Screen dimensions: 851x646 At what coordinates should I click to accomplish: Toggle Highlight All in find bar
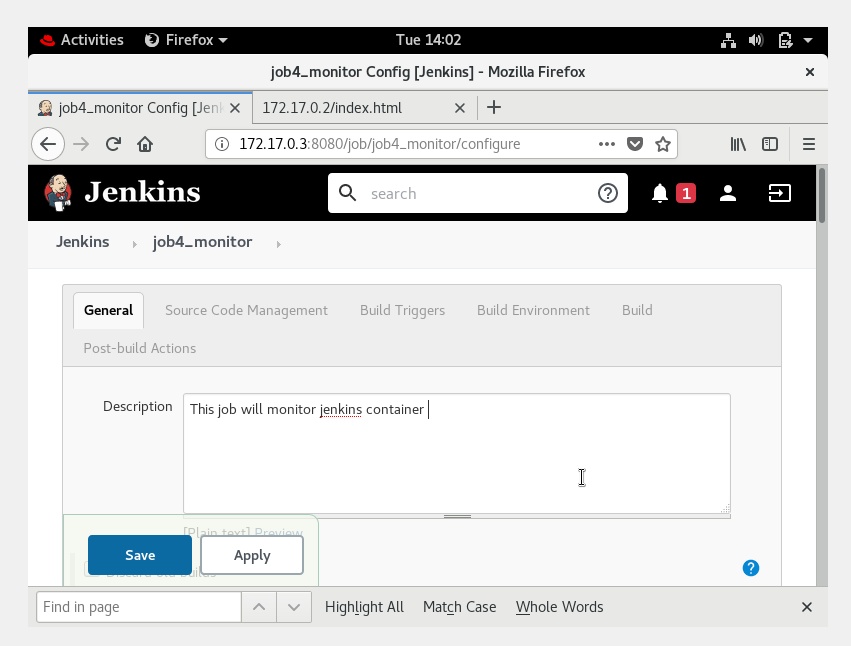tap(364, 607)
